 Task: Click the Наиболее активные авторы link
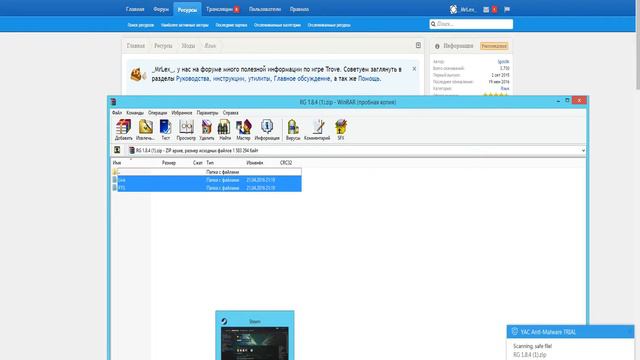coord(185,25)
